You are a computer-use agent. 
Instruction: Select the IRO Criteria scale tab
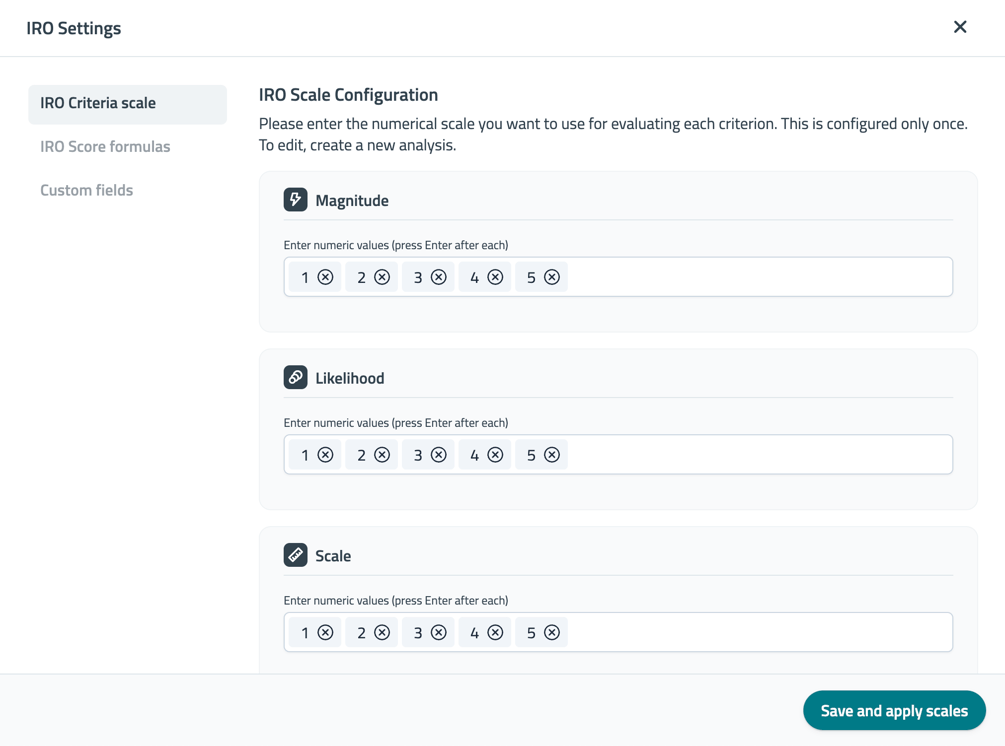tap(128, 104)
